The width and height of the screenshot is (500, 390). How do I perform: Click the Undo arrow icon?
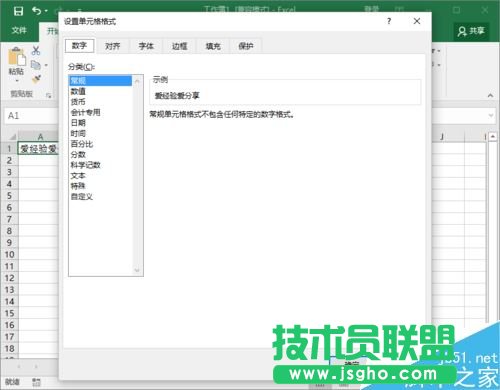(x=37, y=11)
